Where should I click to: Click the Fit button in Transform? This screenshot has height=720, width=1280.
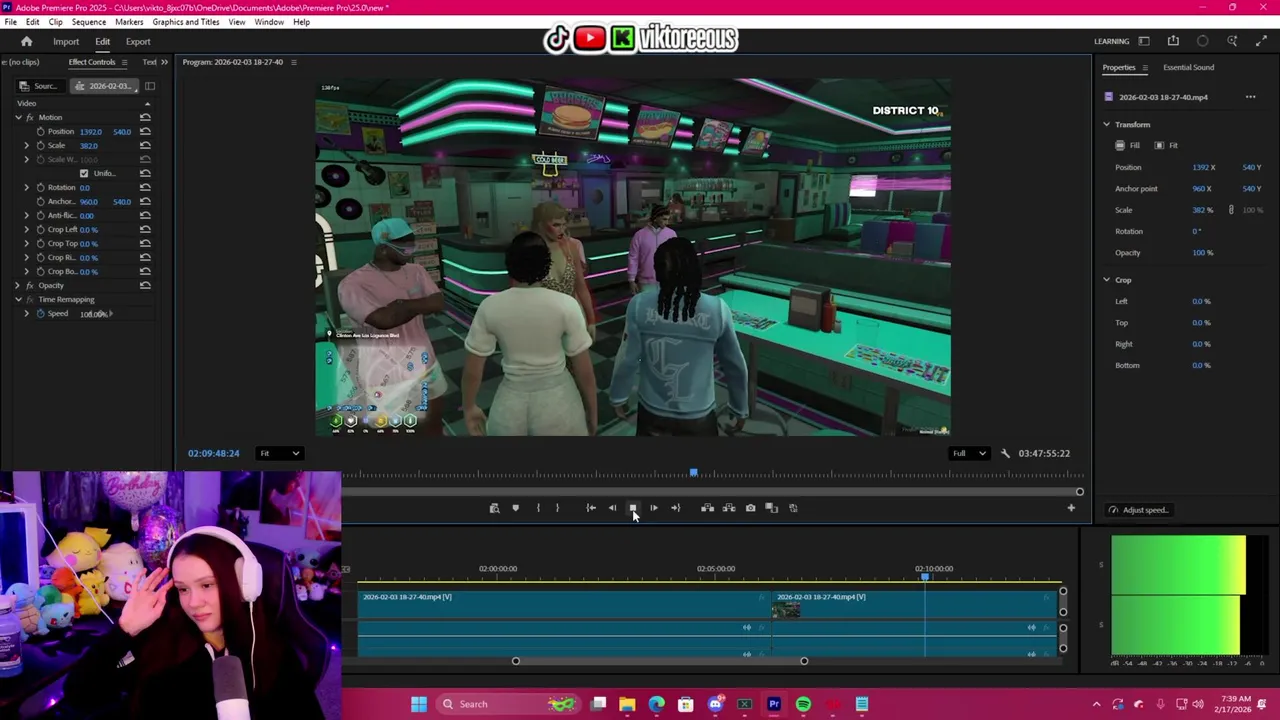(1167, 145)
